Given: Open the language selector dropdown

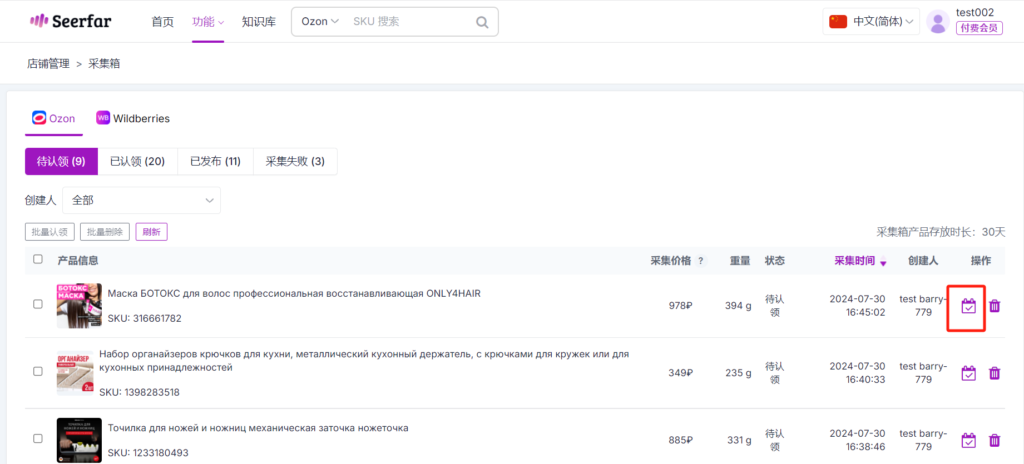Looking at the screenshot, I should 870,21.
